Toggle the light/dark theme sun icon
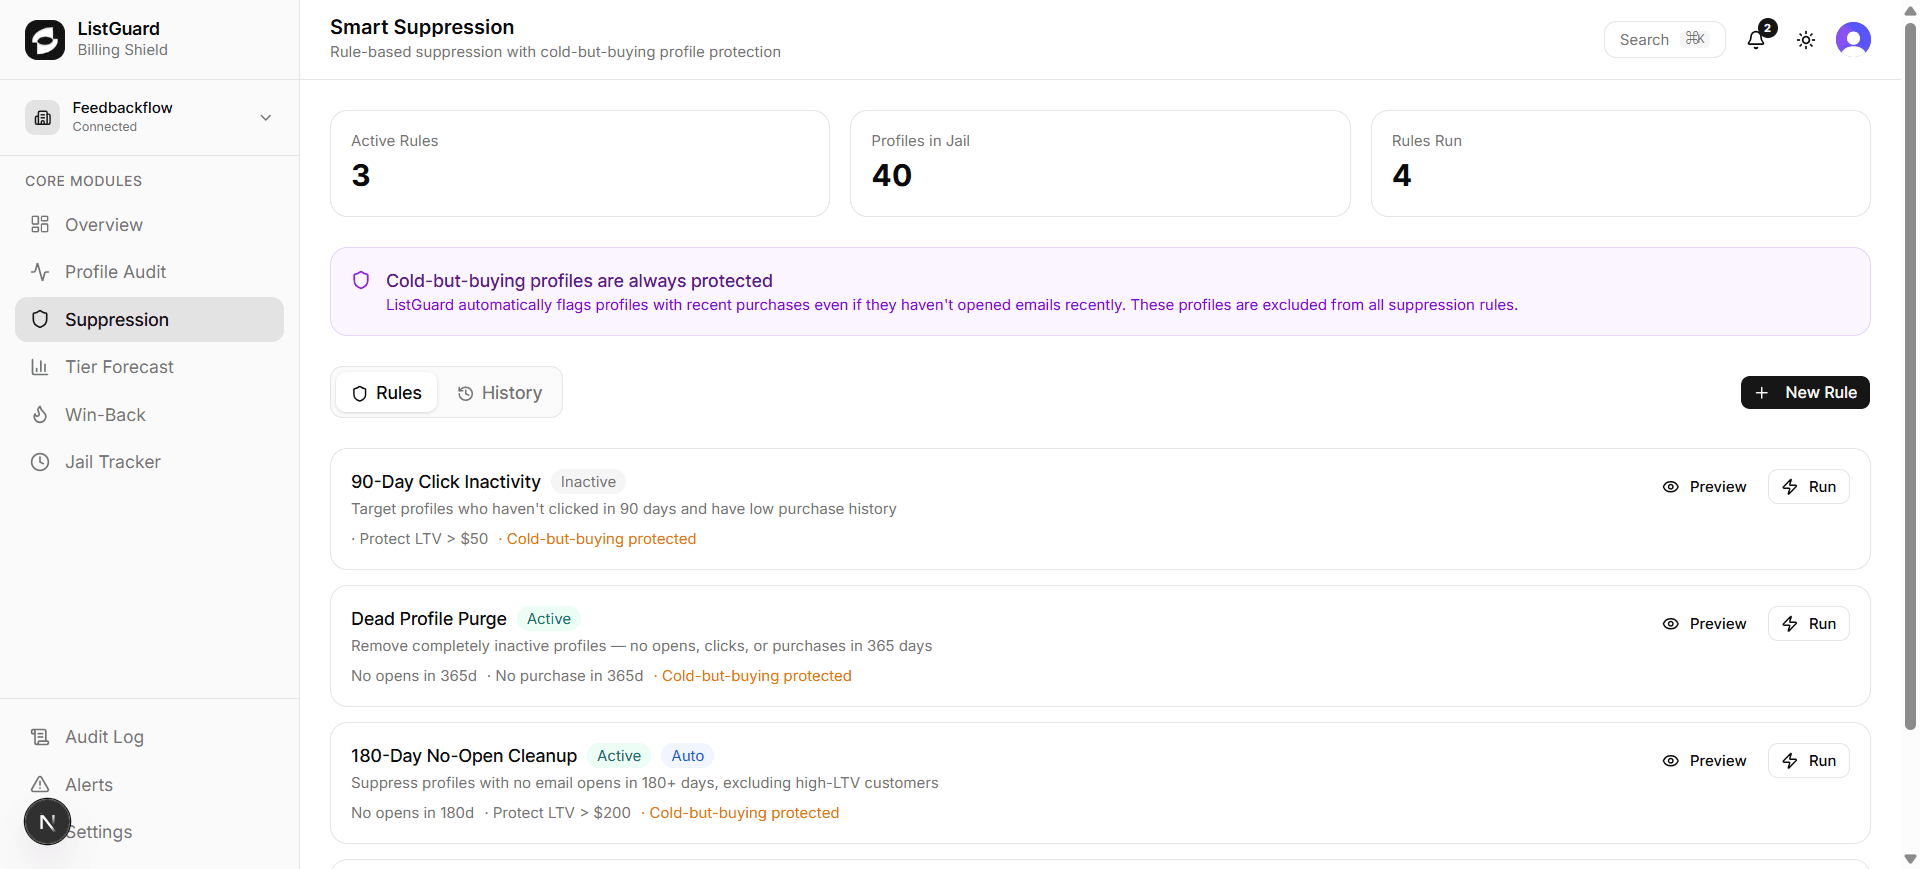This screenshot has width=1920, height=869. (1806, 40)
